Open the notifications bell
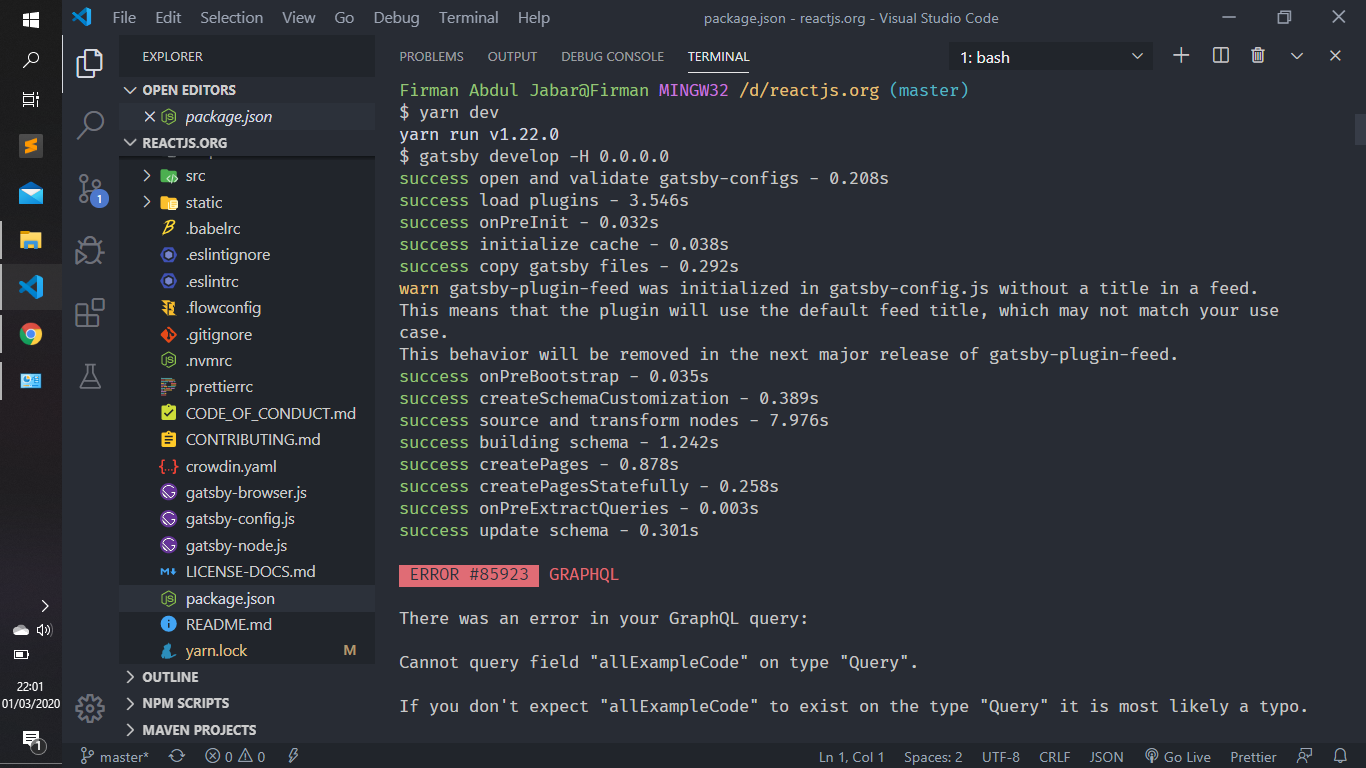Screen dimensions: 1366x768 point(1341,757)
